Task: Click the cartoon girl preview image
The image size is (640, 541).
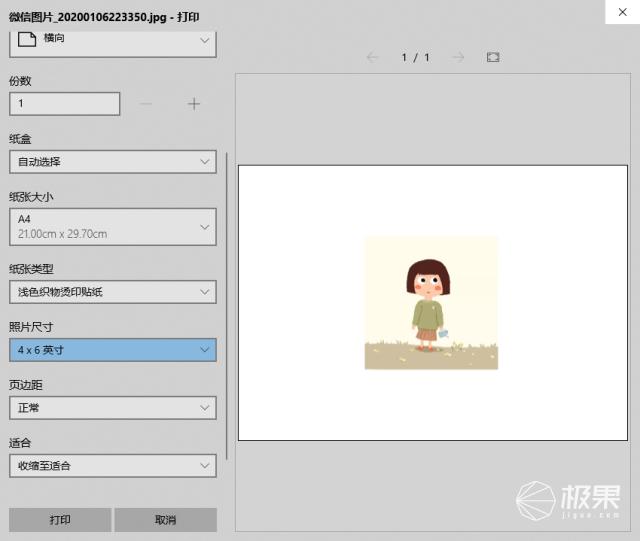Action: pos(431,303)
